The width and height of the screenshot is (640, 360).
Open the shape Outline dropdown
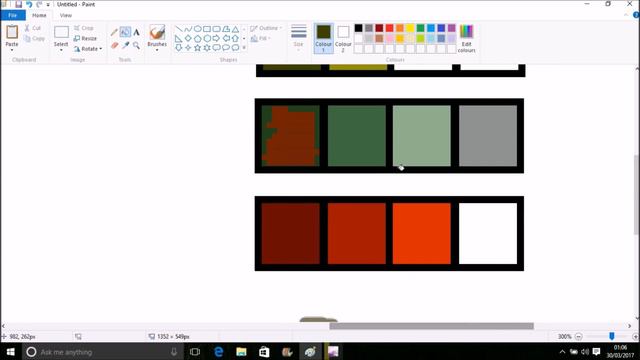click(266, 28)
